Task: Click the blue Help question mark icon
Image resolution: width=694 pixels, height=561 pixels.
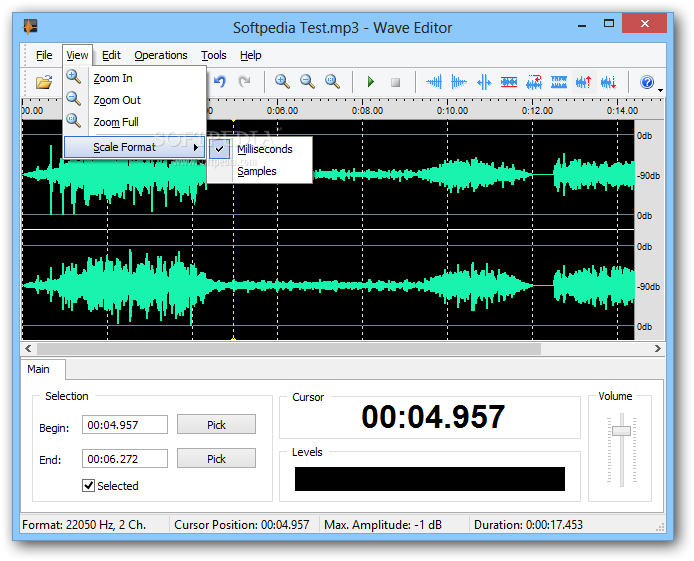Action: coord(646,82)
